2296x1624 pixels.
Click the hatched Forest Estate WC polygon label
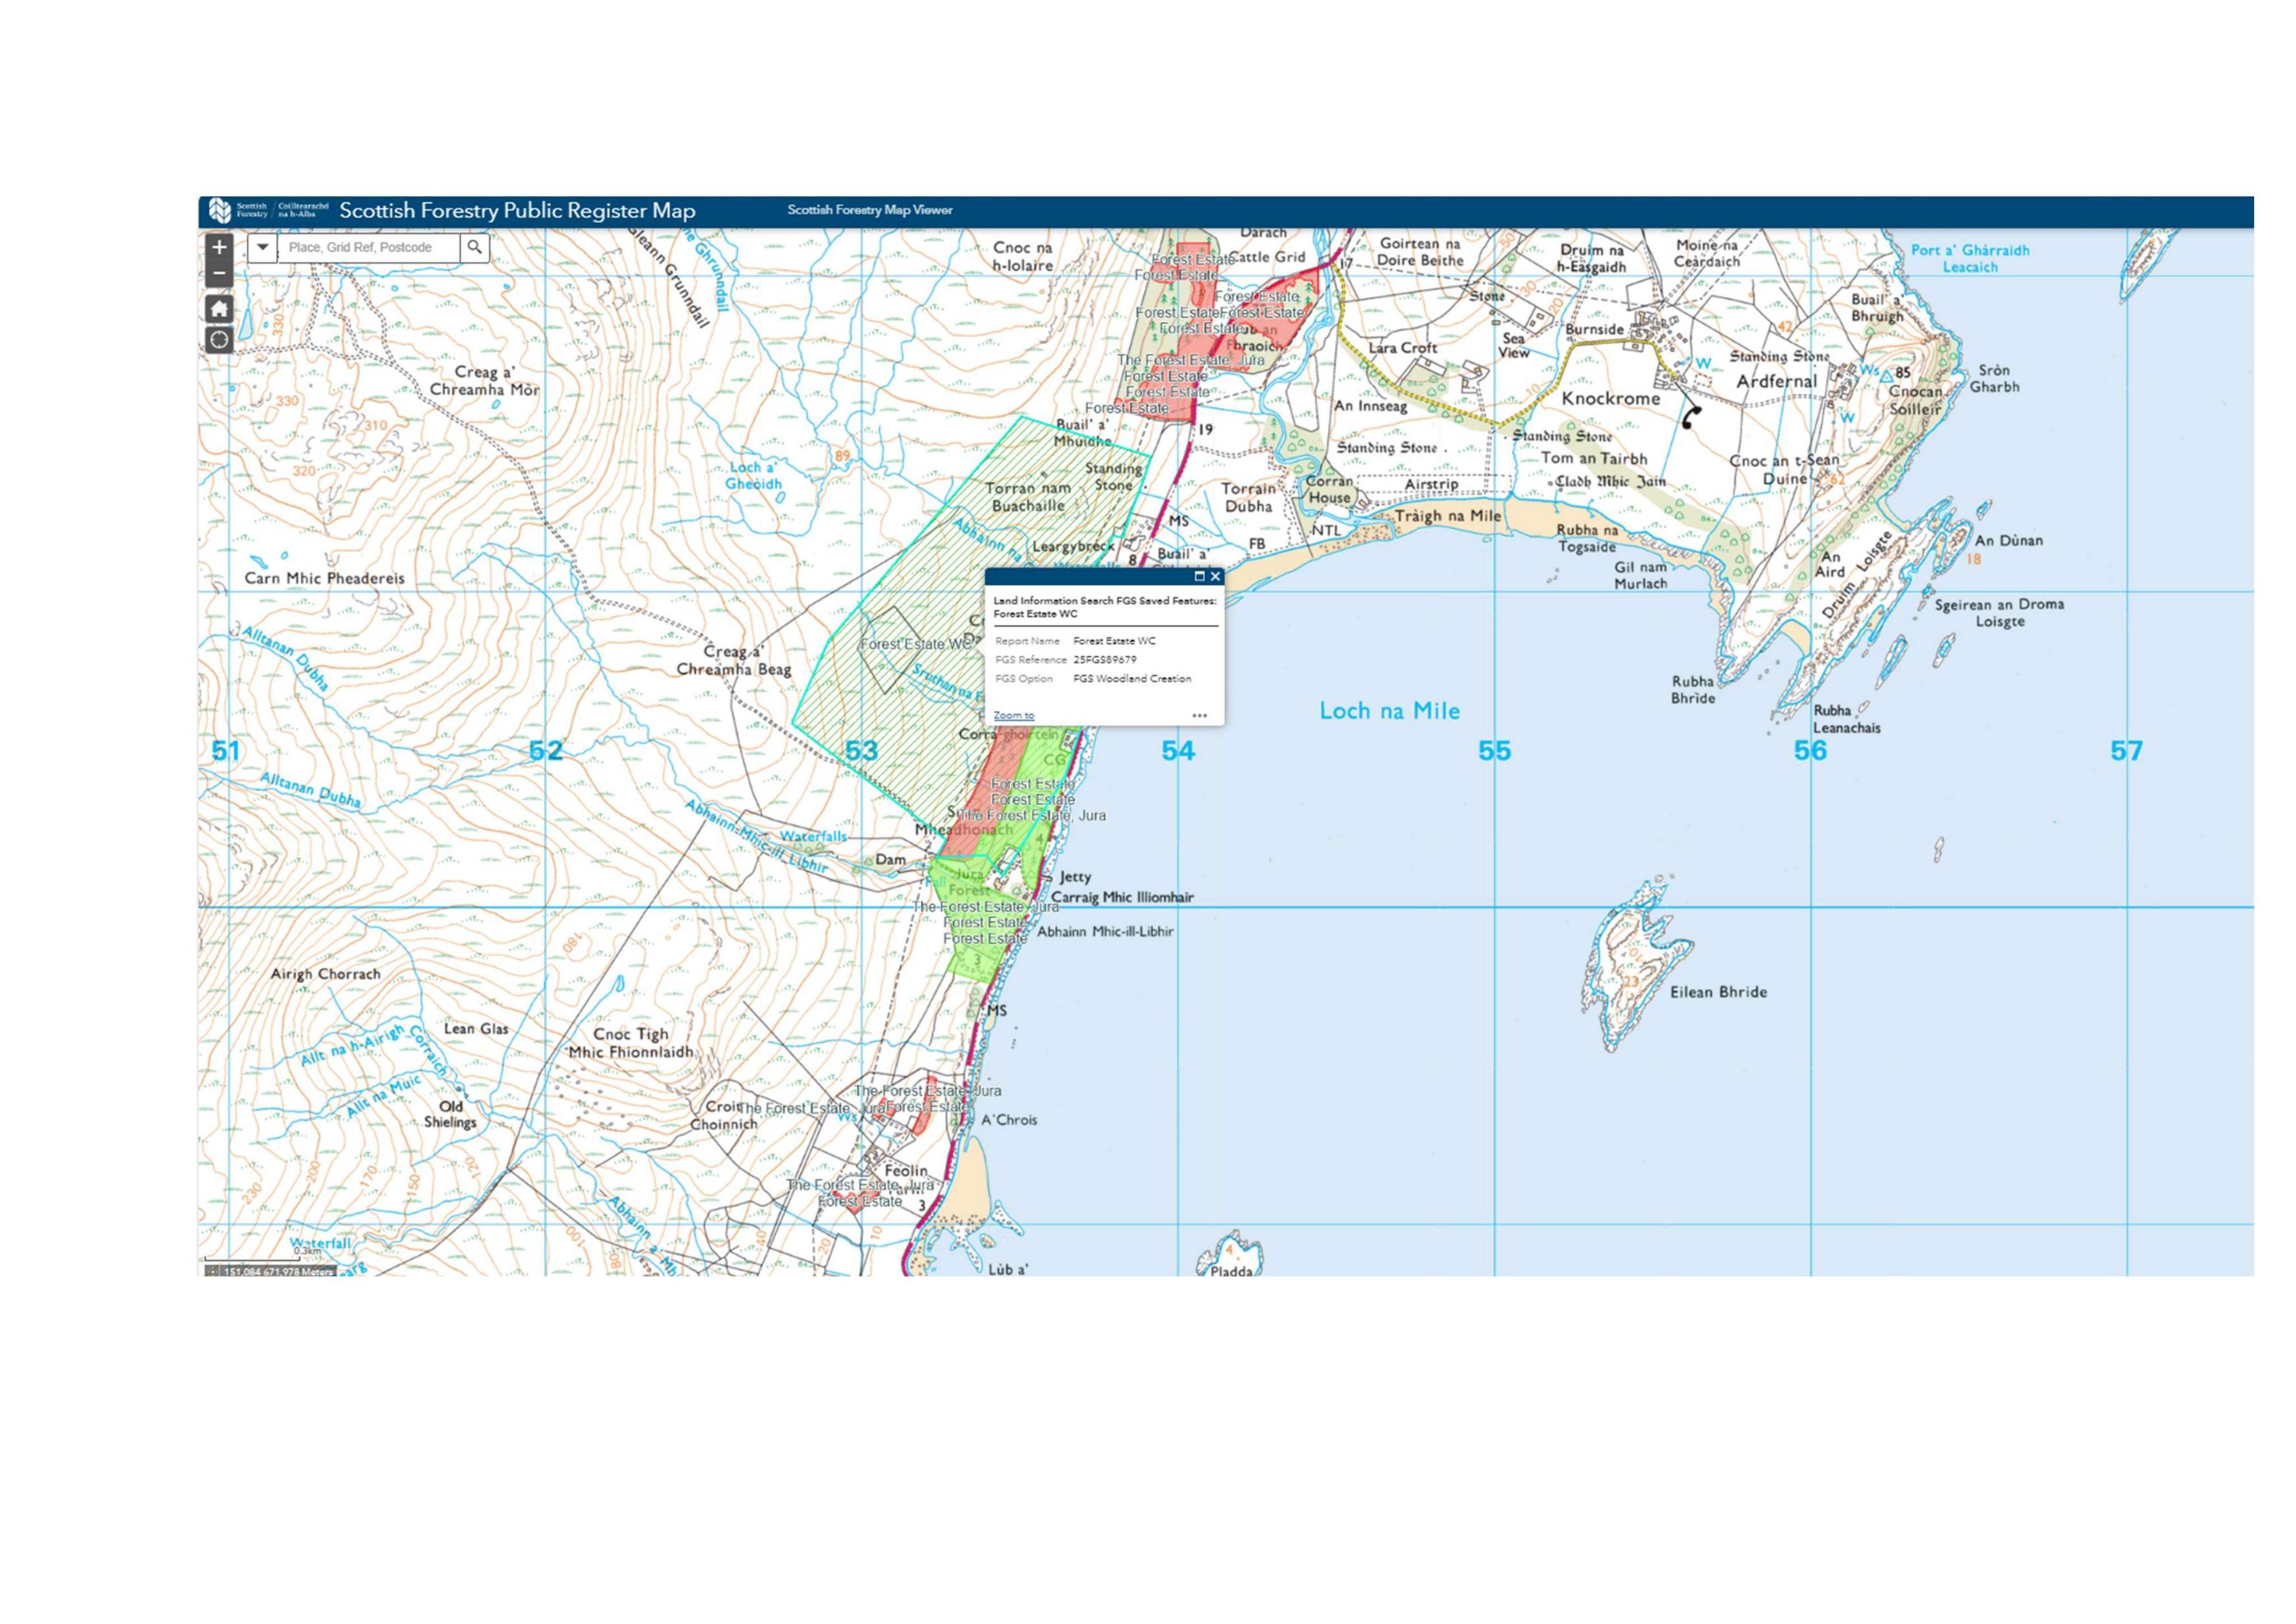(916, 644)
